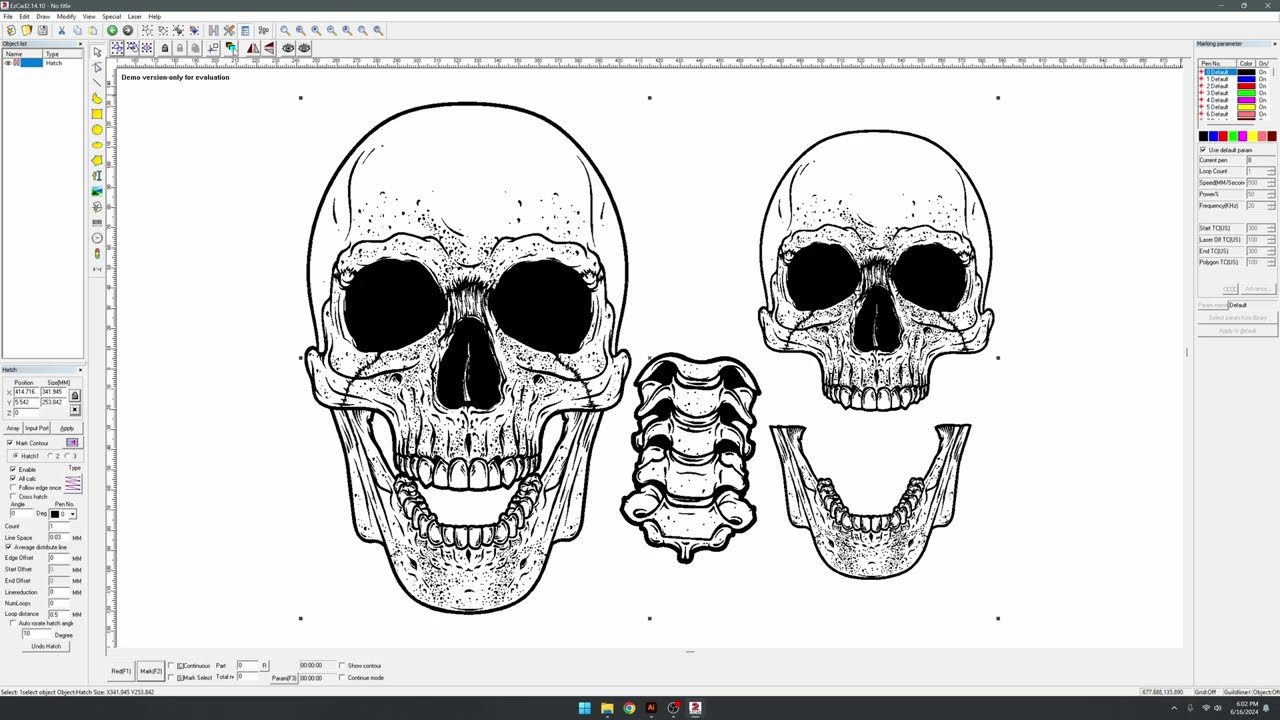Click the first lock object icon
The image size is (1280, 720).
coord(165,48)
